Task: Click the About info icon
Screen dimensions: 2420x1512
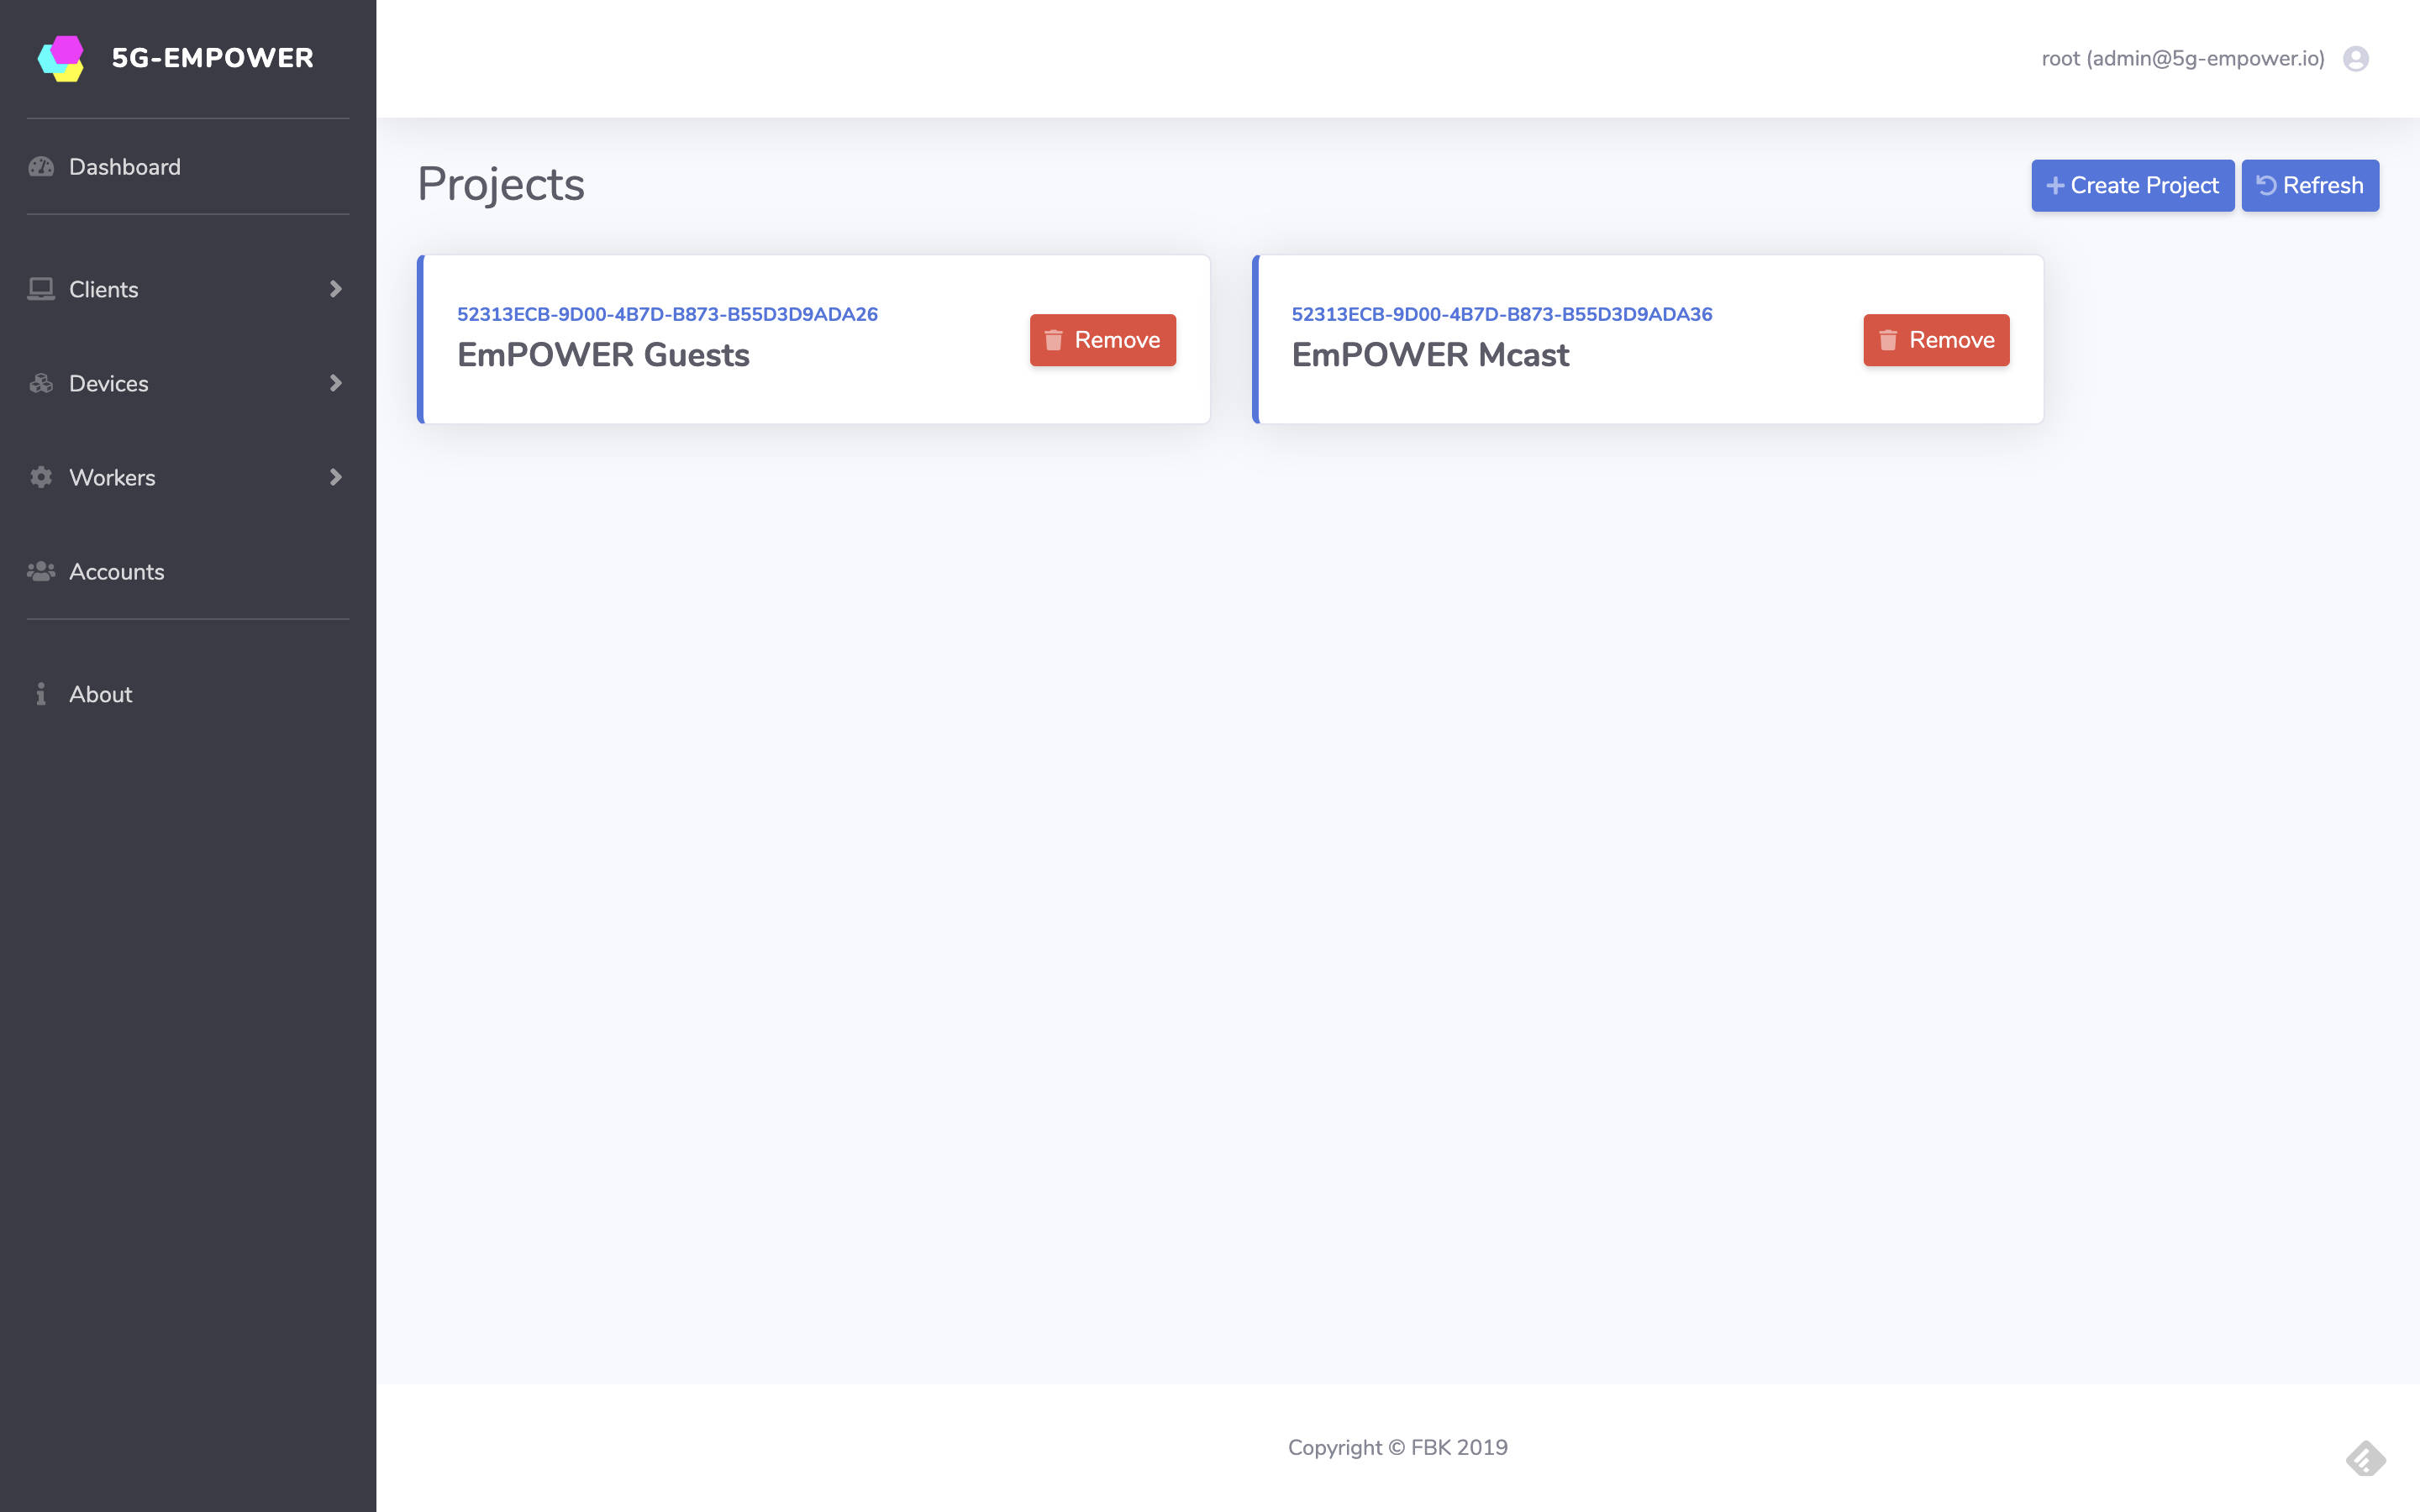Action: click(41, 694)
